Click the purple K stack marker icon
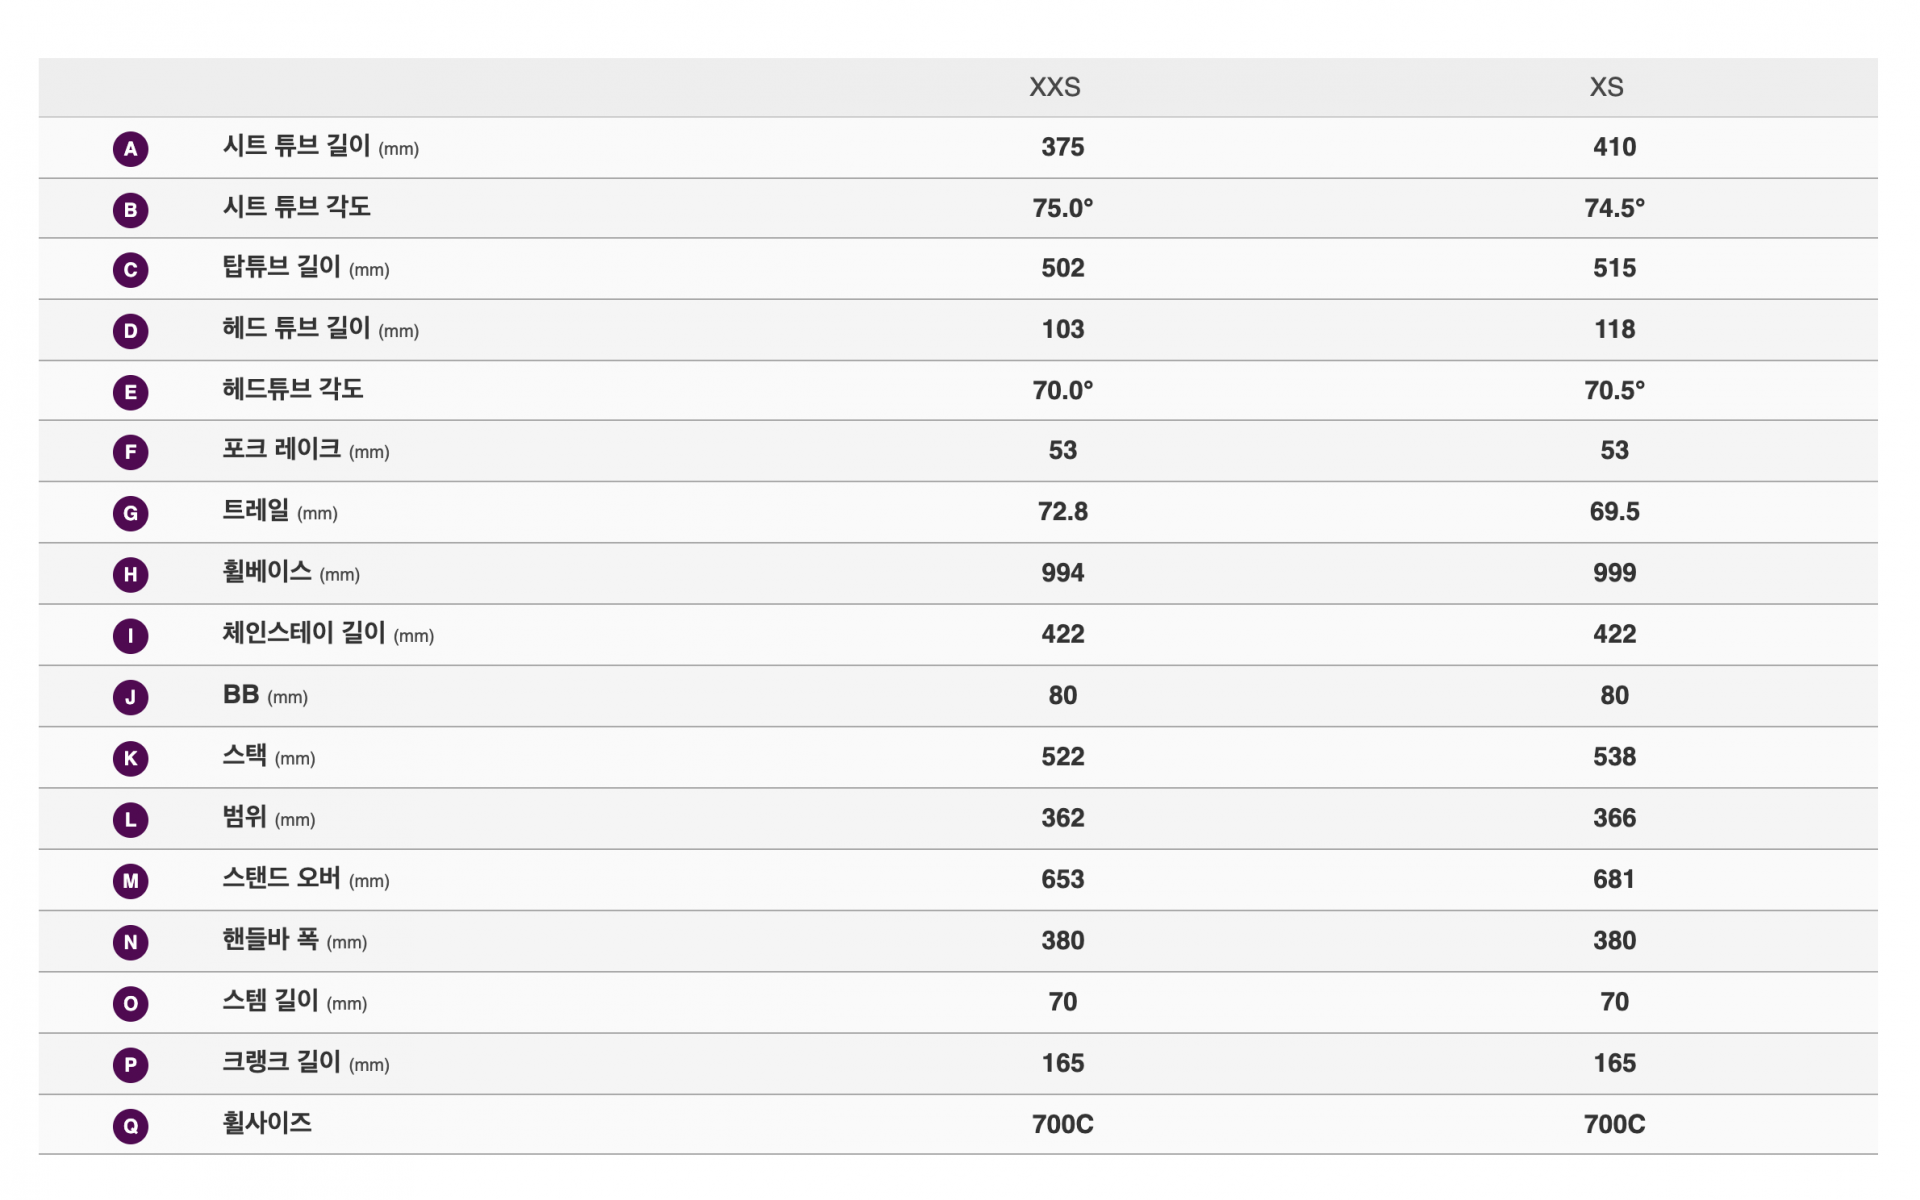This screenshot has width=1920, height=1200. [130, 758]
